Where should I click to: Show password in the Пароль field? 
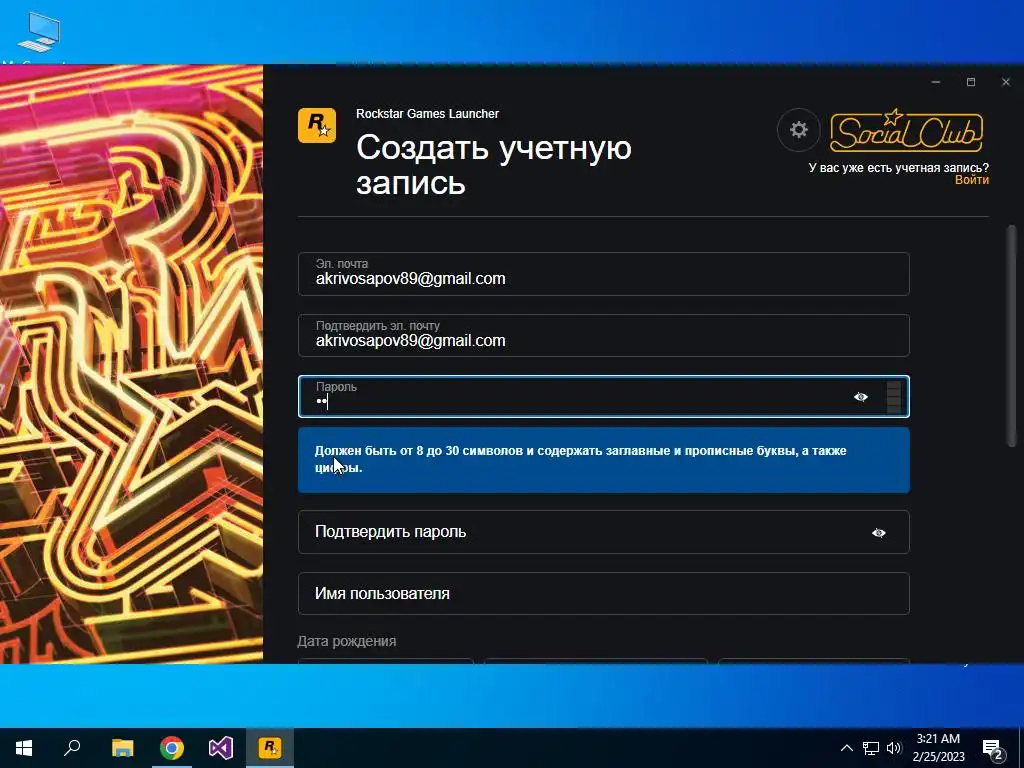pos(861,397)
